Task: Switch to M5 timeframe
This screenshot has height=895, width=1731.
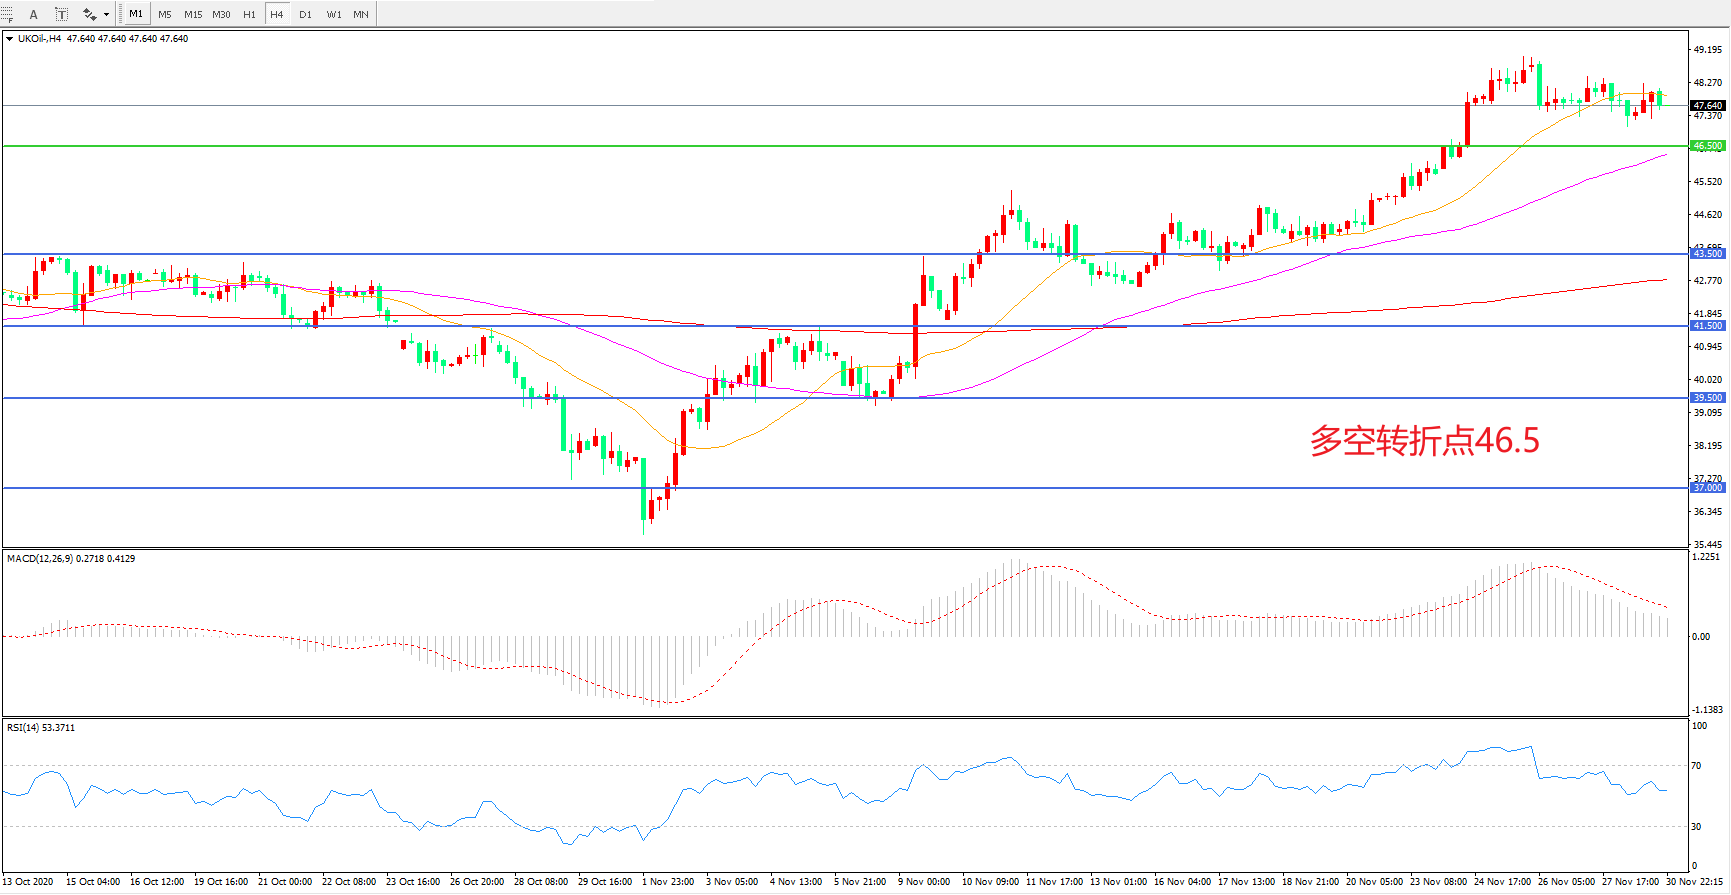Action: click(165, 14)
